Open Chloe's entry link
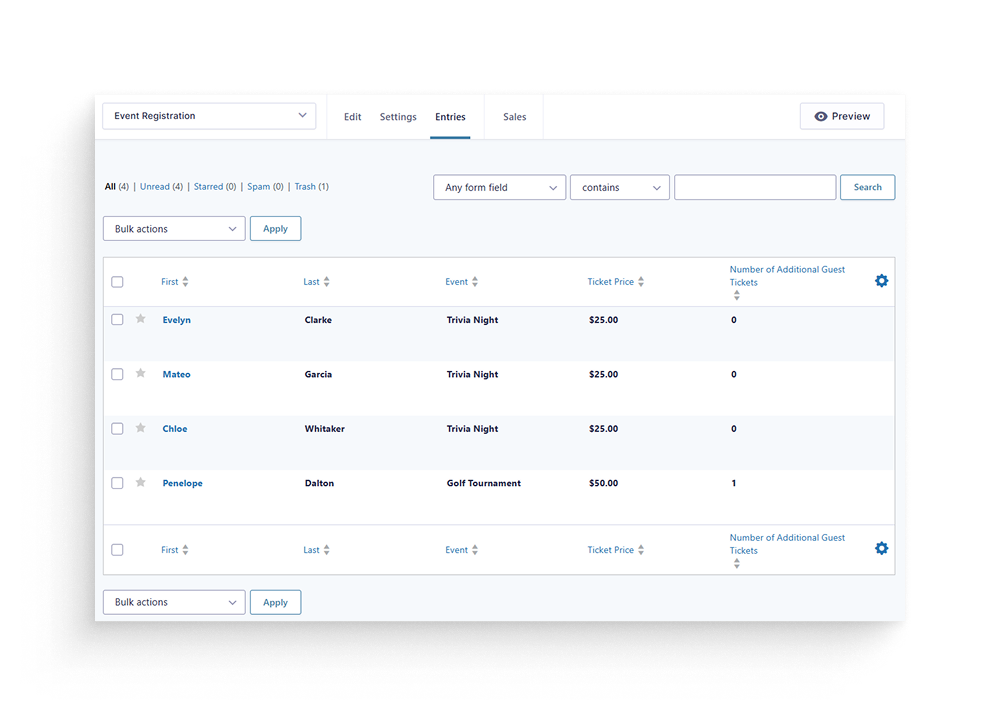This screenshot has width=1001, height=725. pos(174,428)
